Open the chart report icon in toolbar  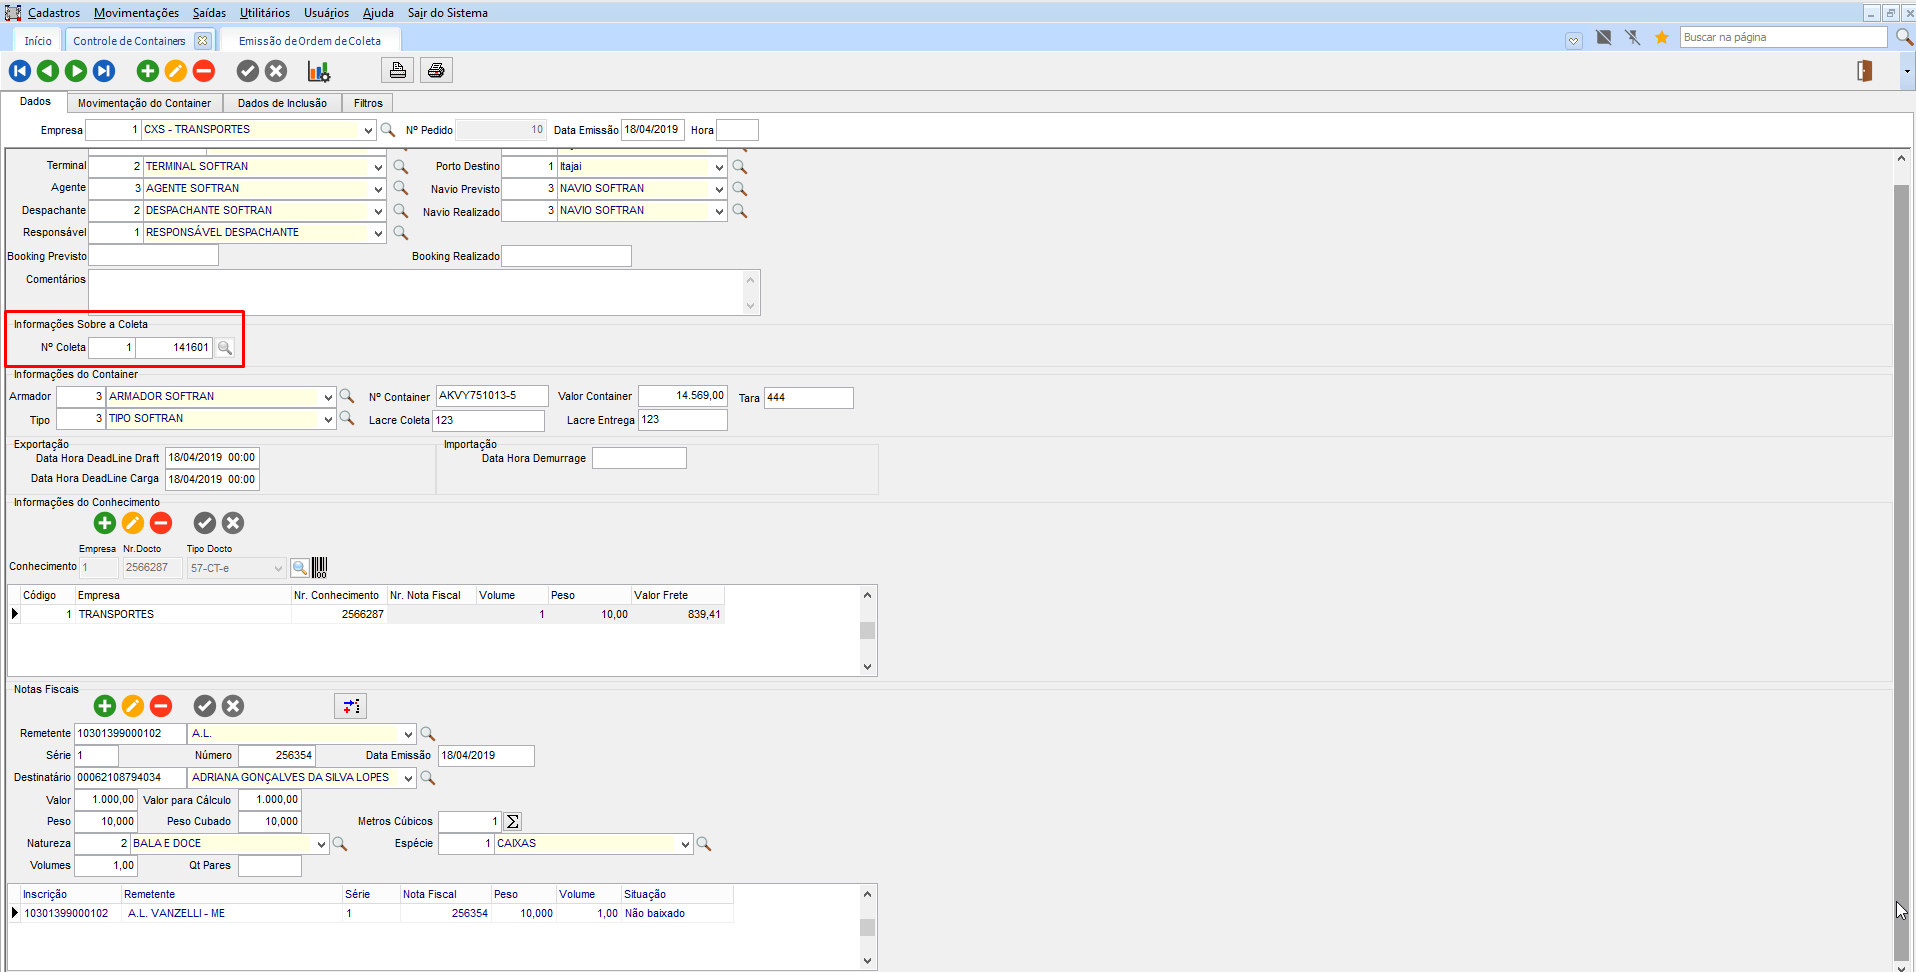[x=319, y=71]
